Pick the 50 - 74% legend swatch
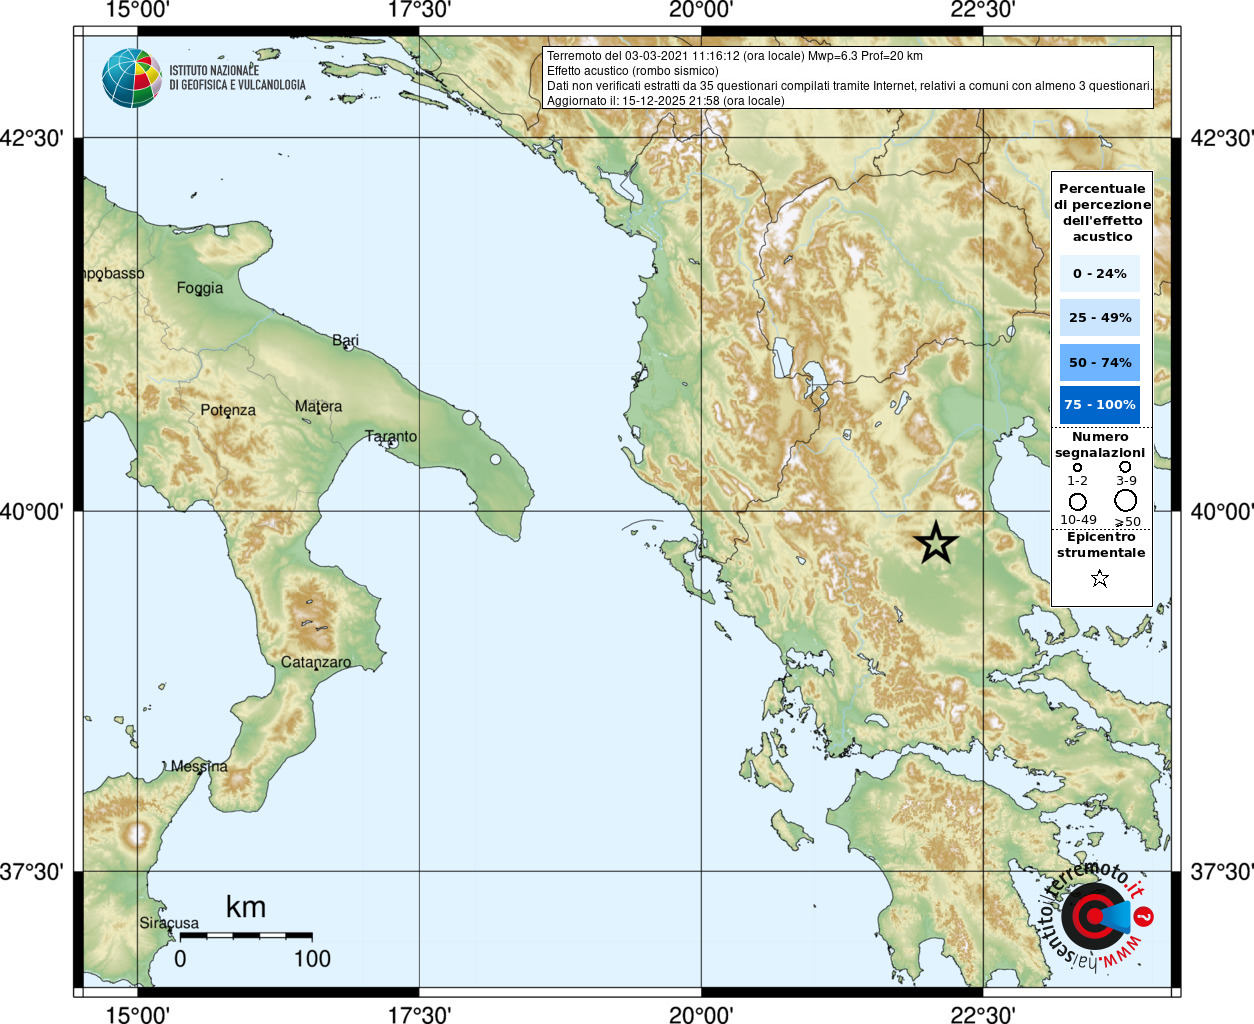This screenshot has width=1254, height=1024. 1099,362
